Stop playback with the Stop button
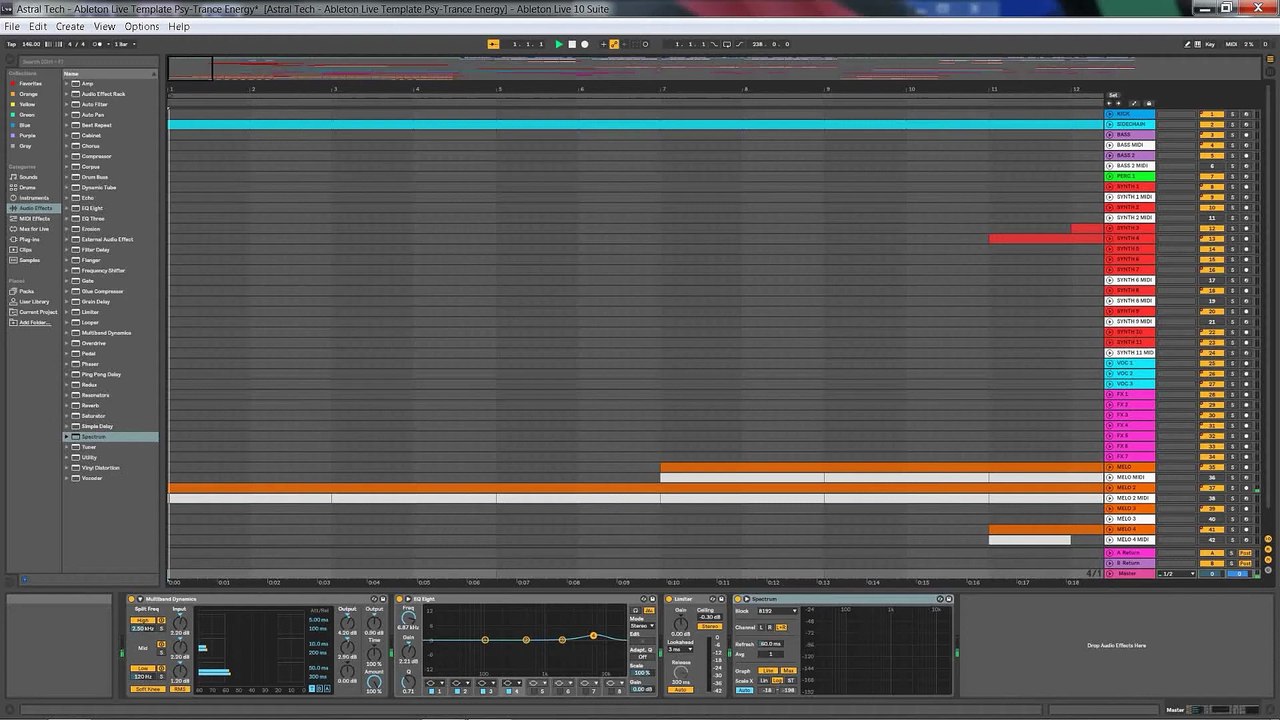This screenshot has width=1280, height=720. [x=572, y=44]
